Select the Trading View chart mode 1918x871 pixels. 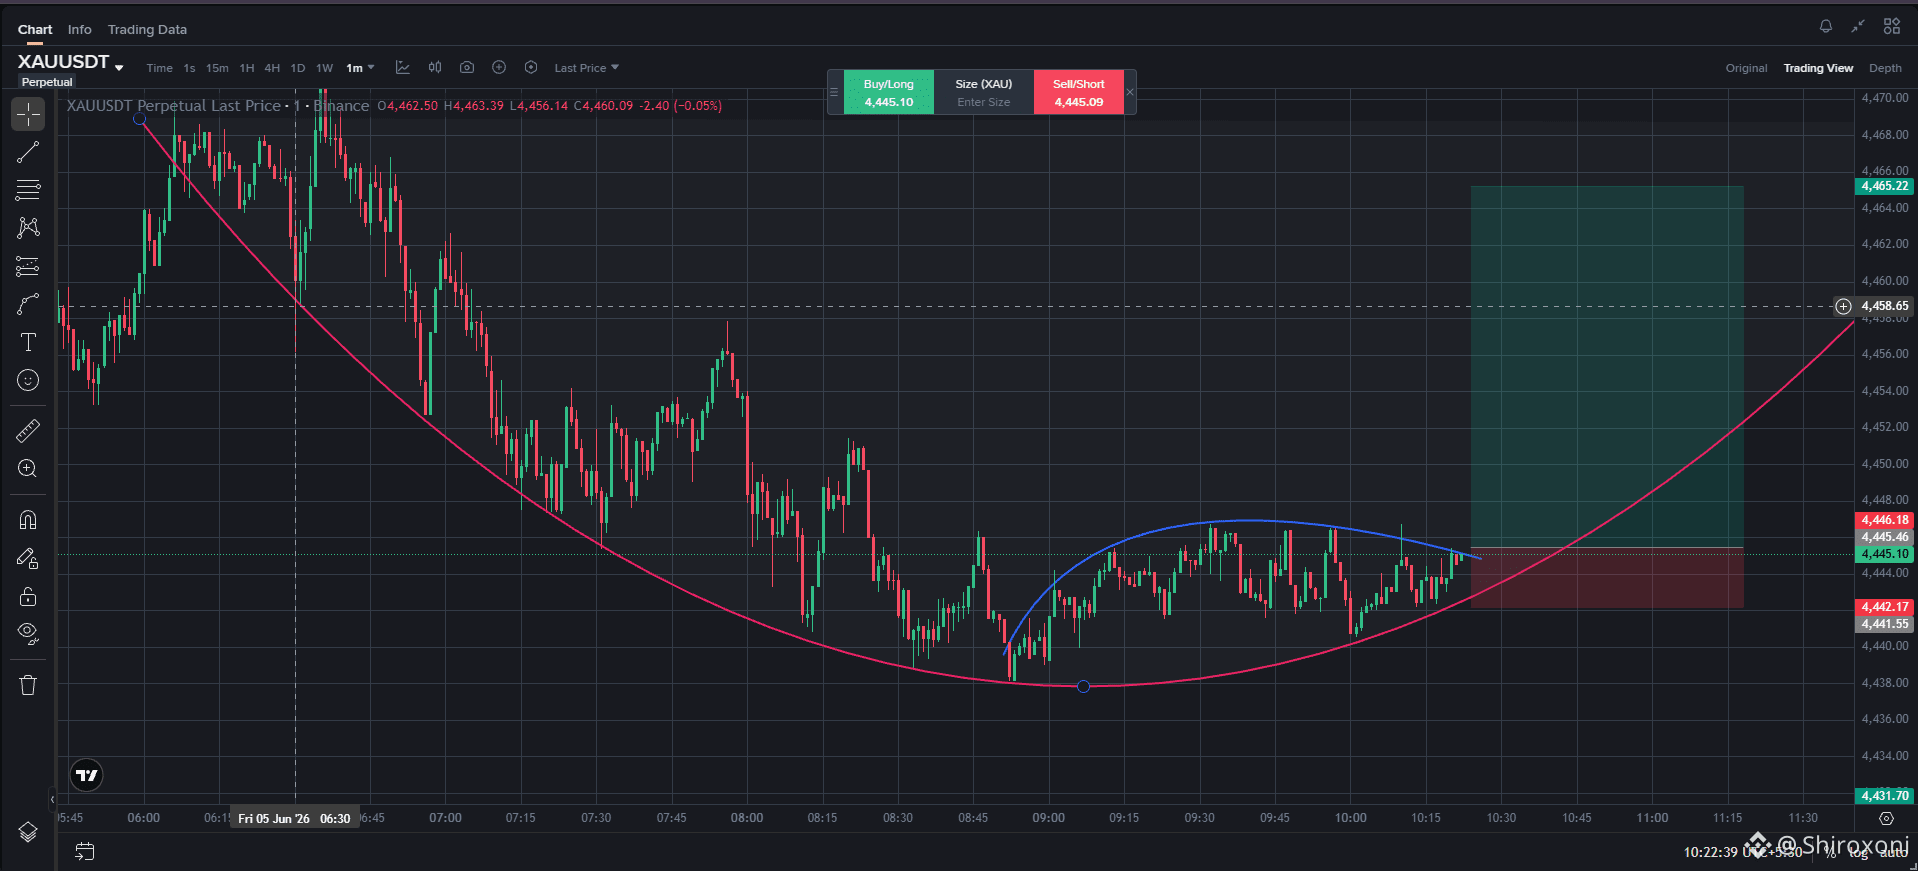[1818, 68]
